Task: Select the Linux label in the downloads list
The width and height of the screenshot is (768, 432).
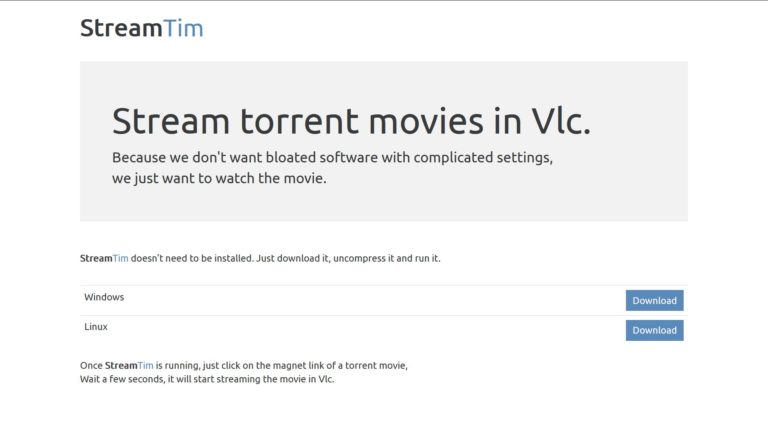Action: click(96, 327)
